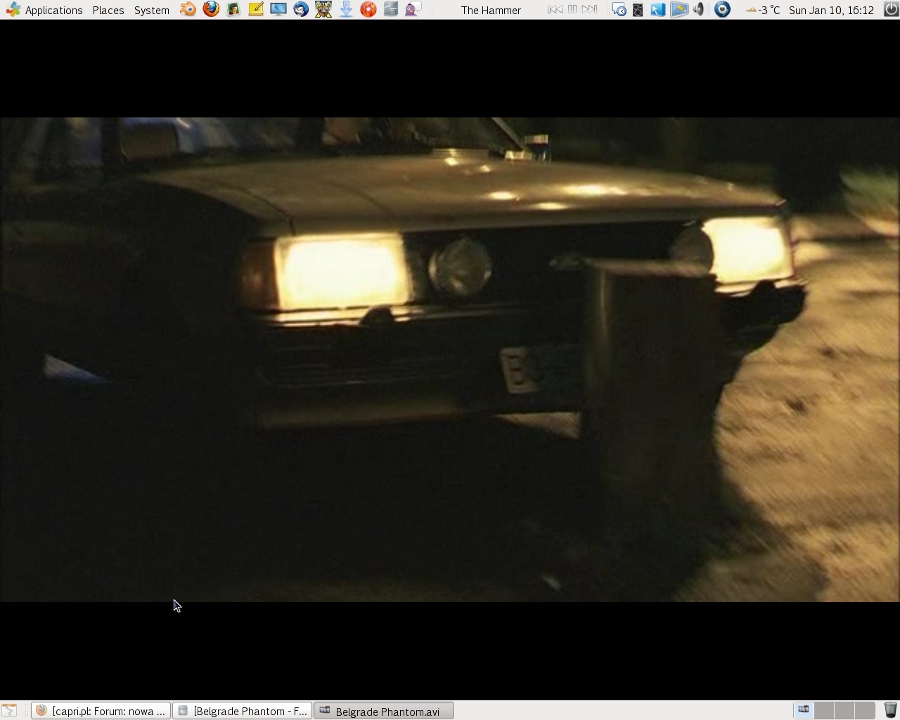Switch to the 'Belgrade Phantom - F...' window

(242, 711)
